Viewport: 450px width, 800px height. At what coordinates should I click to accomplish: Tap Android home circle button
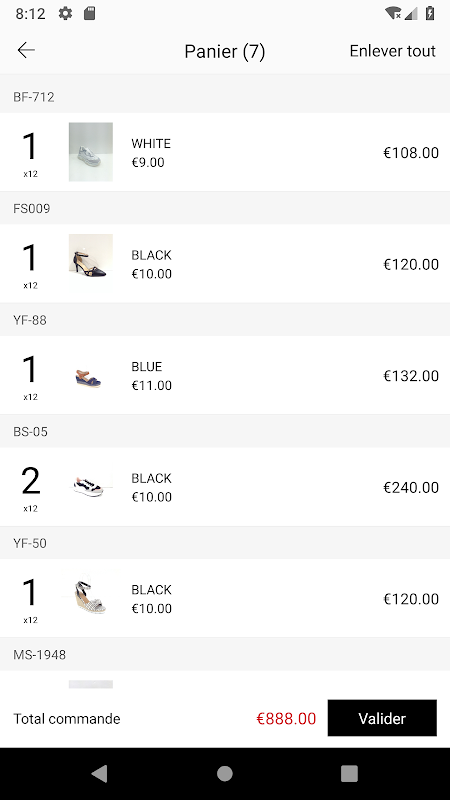[224, 773]
